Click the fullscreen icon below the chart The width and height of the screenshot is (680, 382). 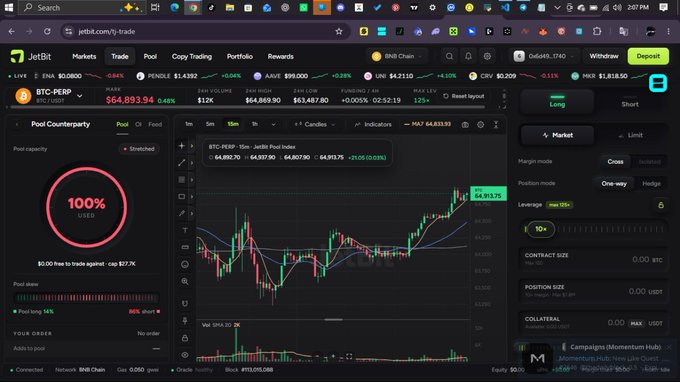coord(349,356)
